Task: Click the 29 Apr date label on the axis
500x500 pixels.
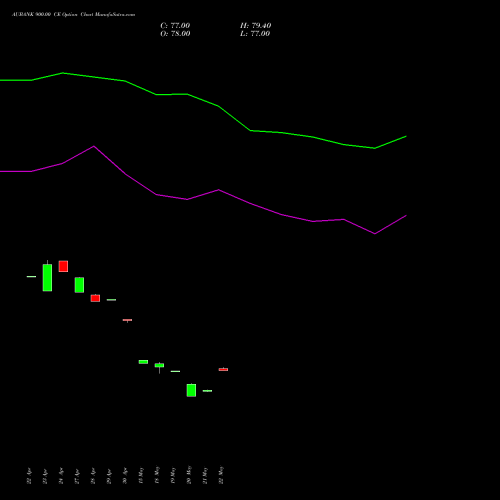Action: click(x=109, y=476)
